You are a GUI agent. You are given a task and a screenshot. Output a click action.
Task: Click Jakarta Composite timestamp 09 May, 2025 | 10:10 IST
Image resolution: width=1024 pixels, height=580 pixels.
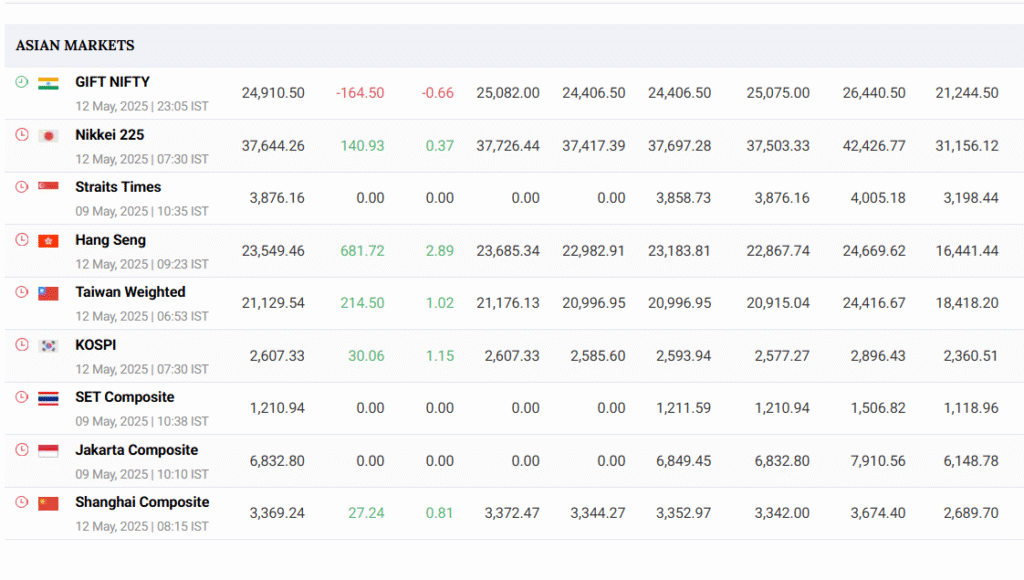142,475
